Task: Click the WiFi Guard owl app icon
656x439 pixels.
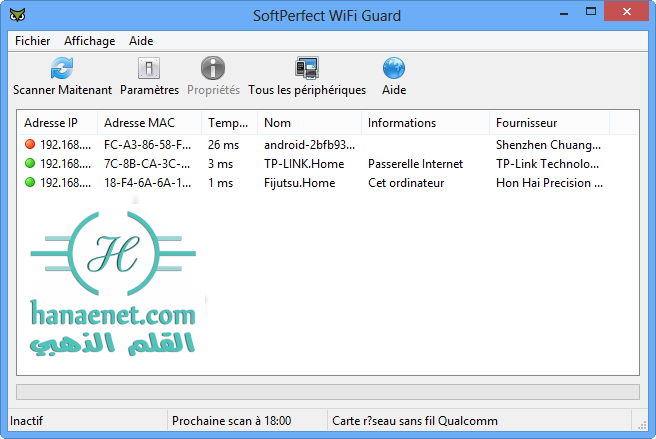Action: pos(18,15)
